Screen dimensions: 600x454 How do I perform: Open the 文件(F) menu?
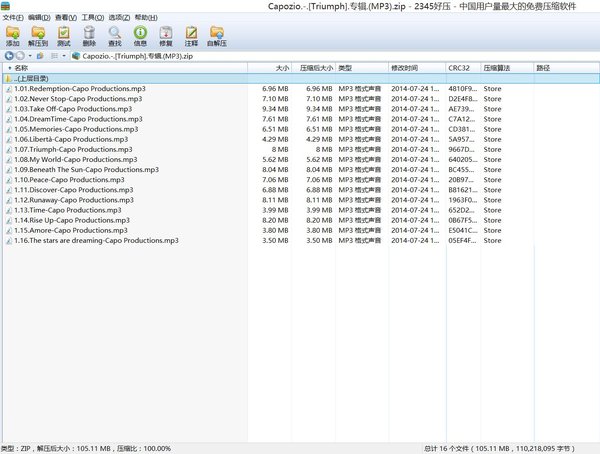click(x=13, y=18)
